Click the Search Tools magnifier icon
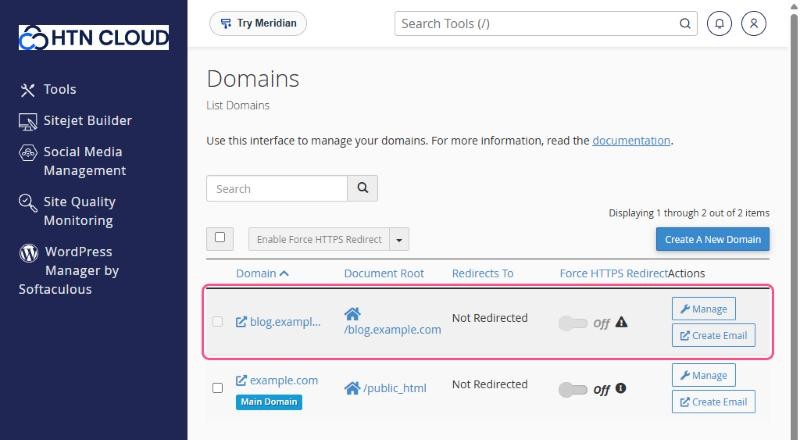800x440 pixels. 685,23
